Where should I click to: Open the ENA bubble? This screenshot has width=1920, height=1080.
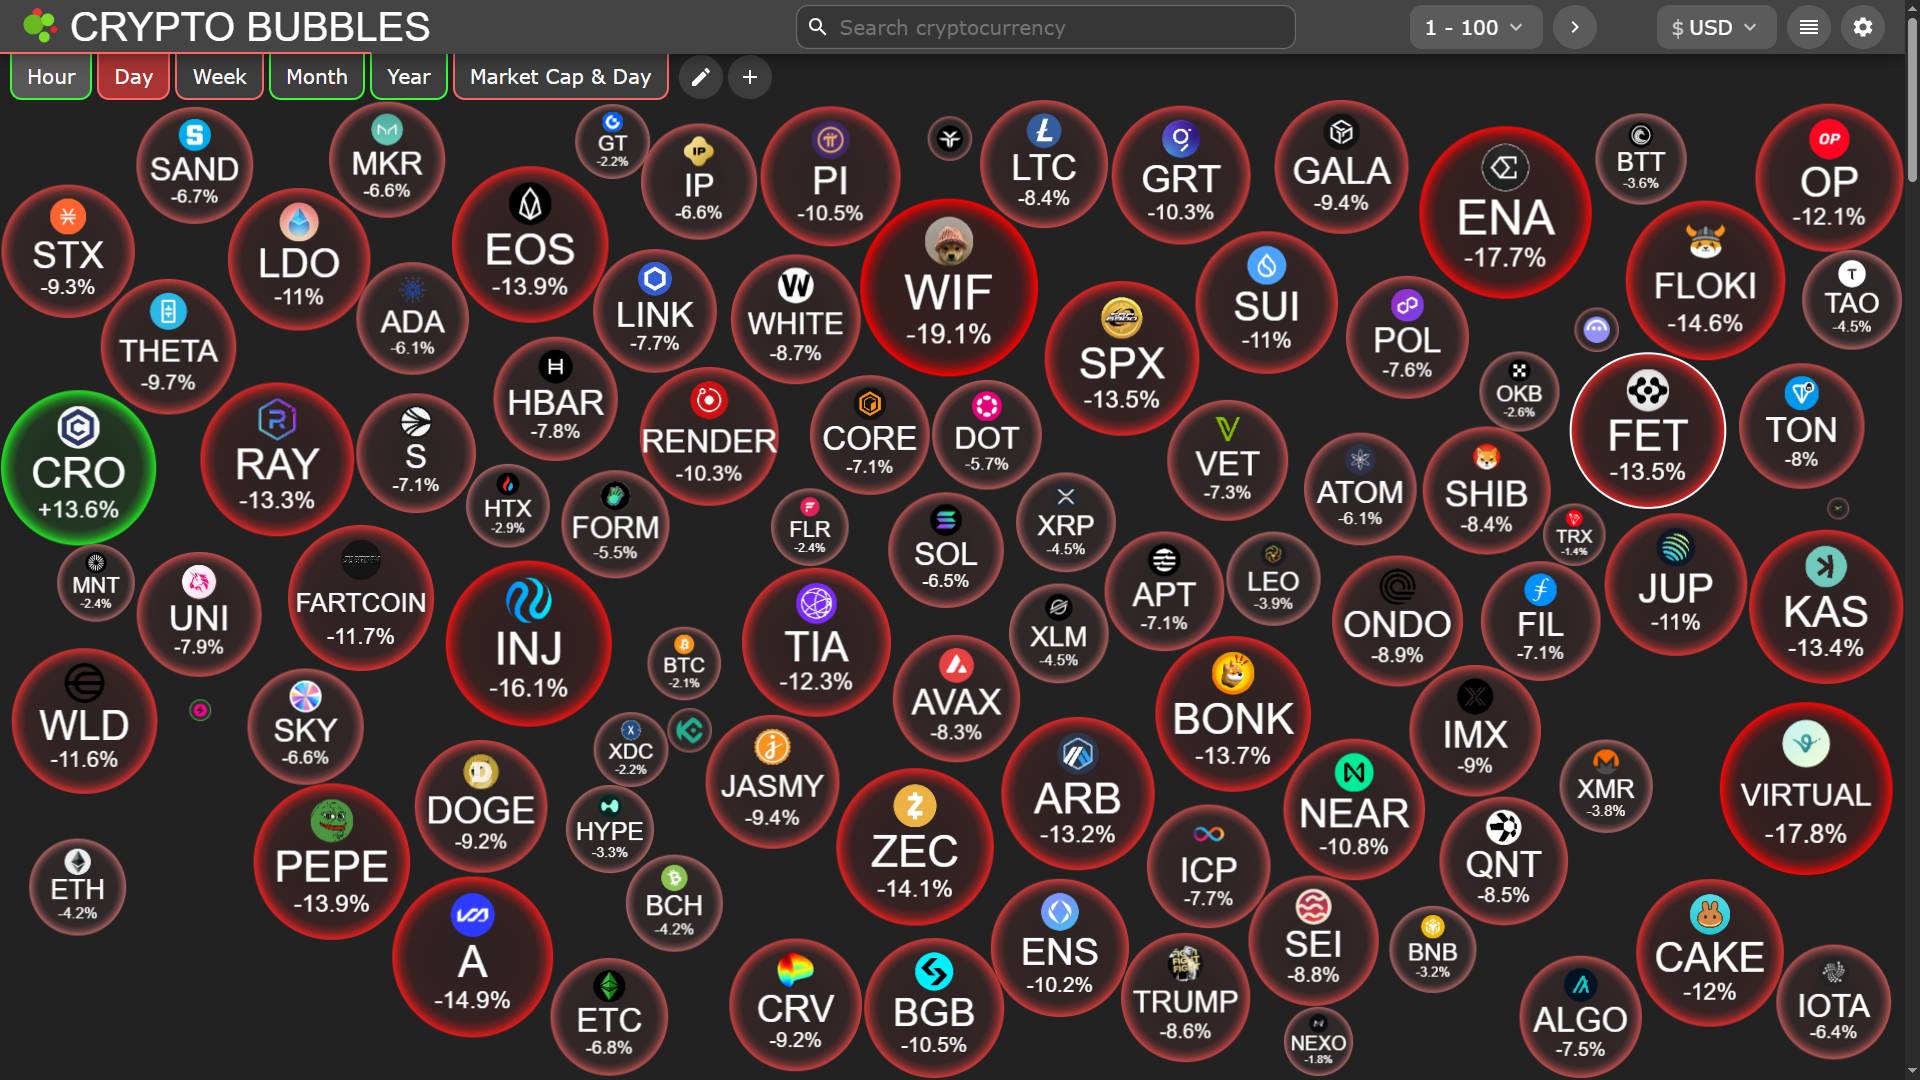1505,212
